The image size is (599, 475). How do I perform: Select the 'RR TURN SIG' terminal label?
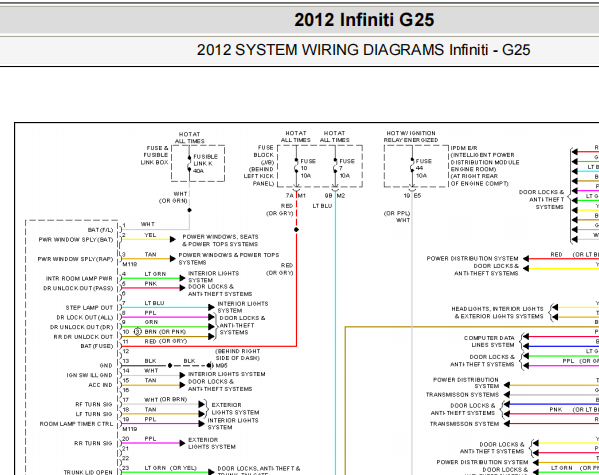(93, 443)
